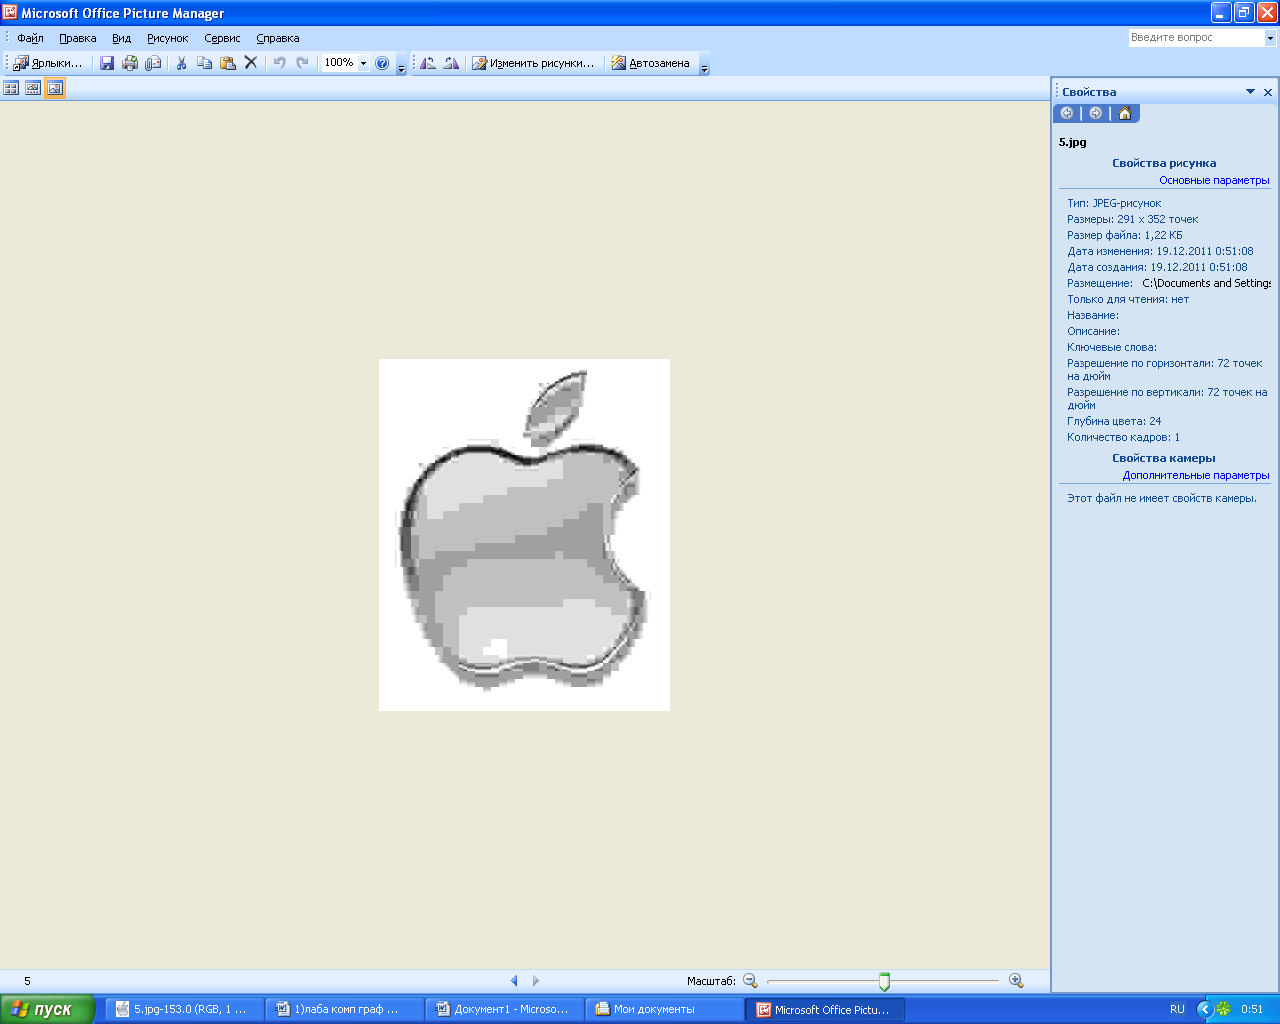
Task: Click the Автозамена auto correct button
Action: [650, 63]
